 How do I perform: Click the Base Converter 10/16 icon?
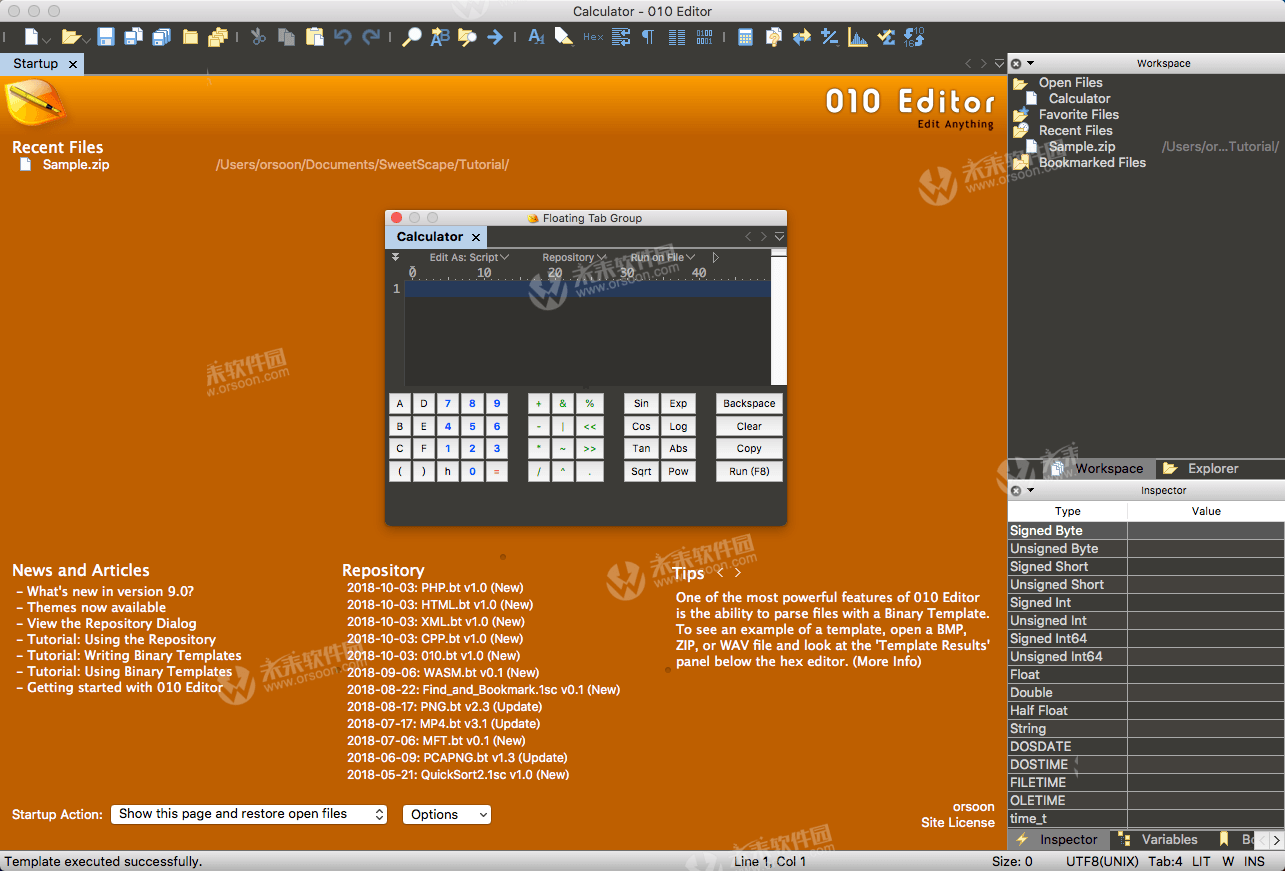tap(913, 37)
